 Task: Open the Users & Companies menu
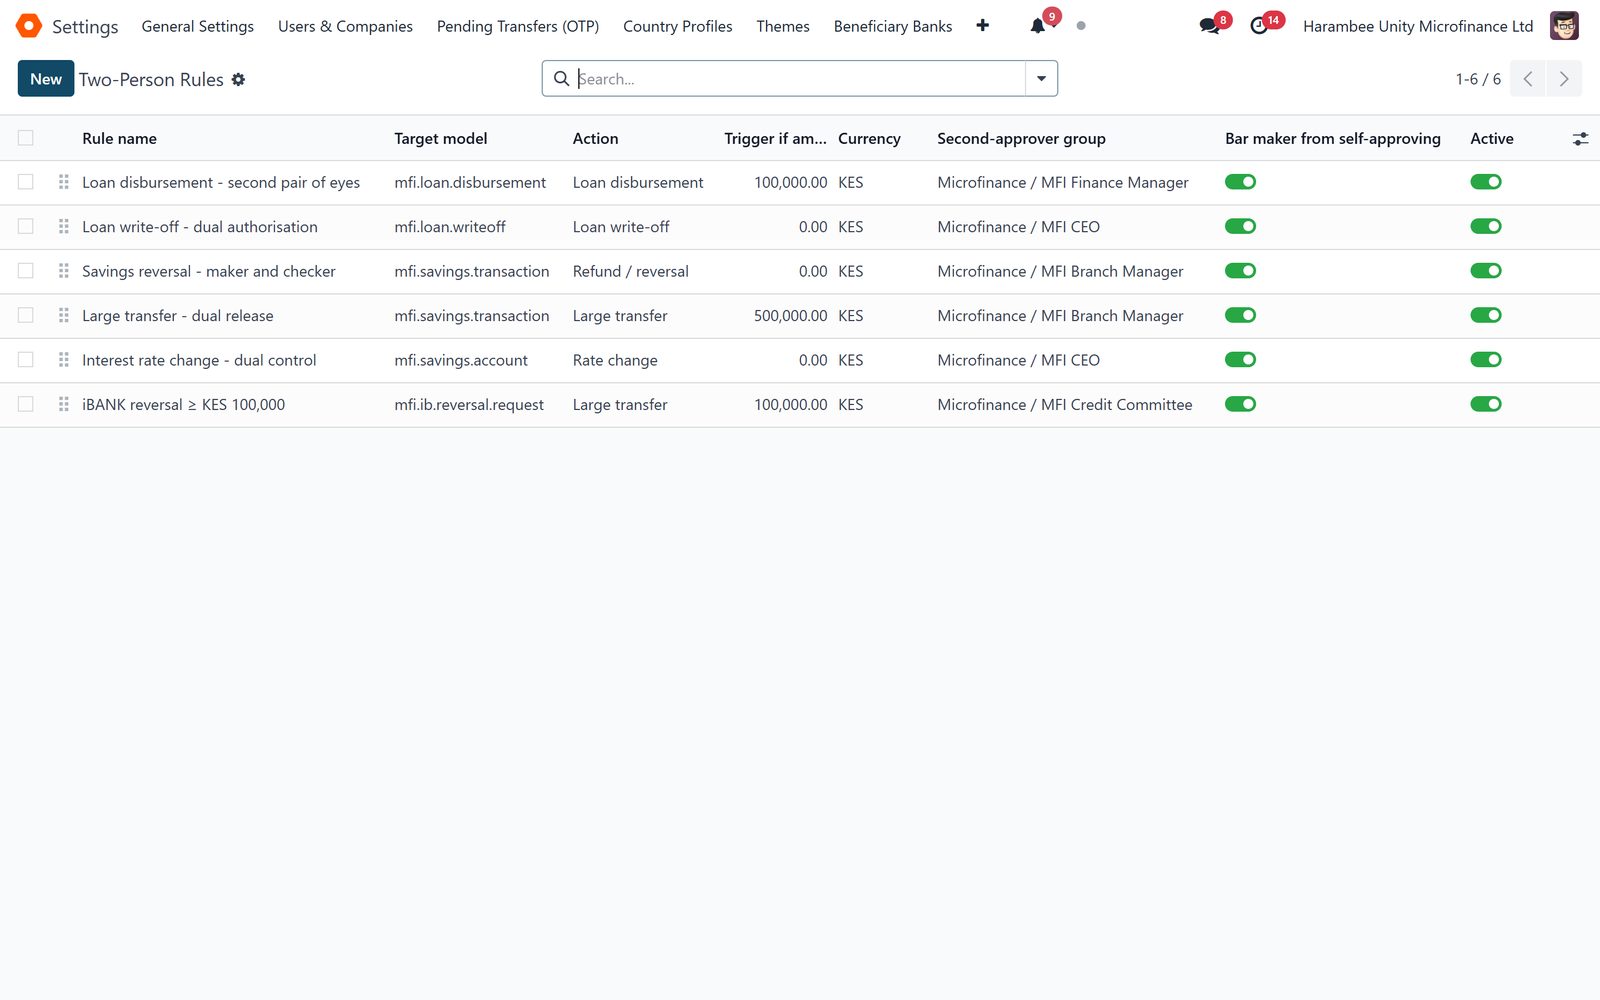(345, 26)
